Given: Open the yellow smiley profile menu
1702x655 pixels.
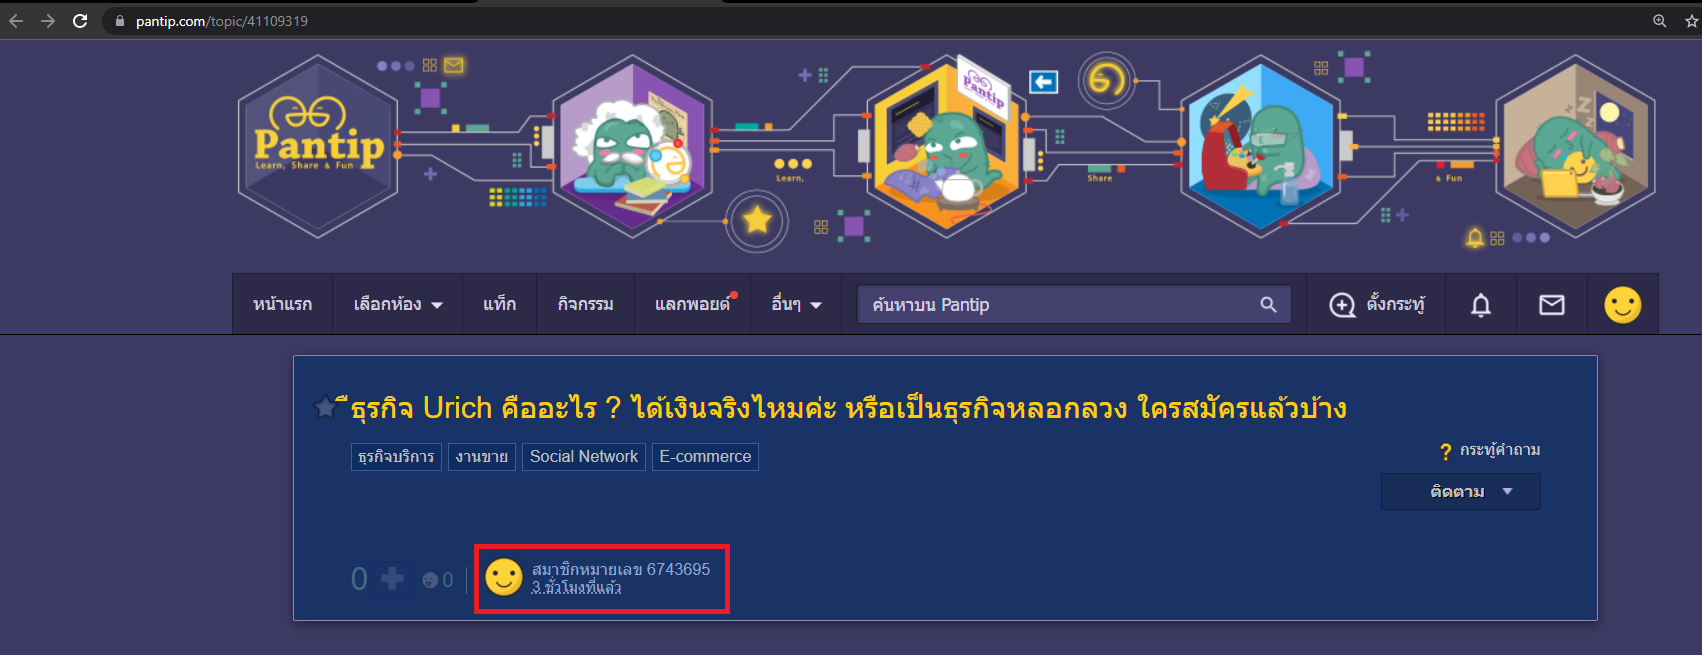Looking at the screenshot, I should pyautogui.click(x=1622, y=305).
